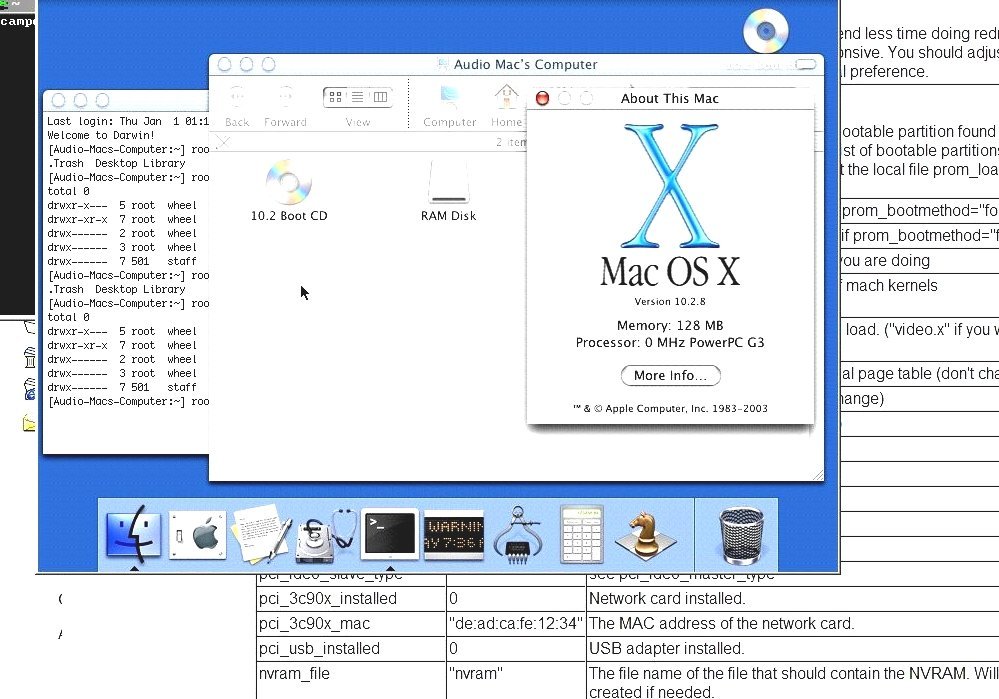Switch Finder to column view
Image resolution: width=999 pixels, height=699 pixels.
(x=380, y=97)
